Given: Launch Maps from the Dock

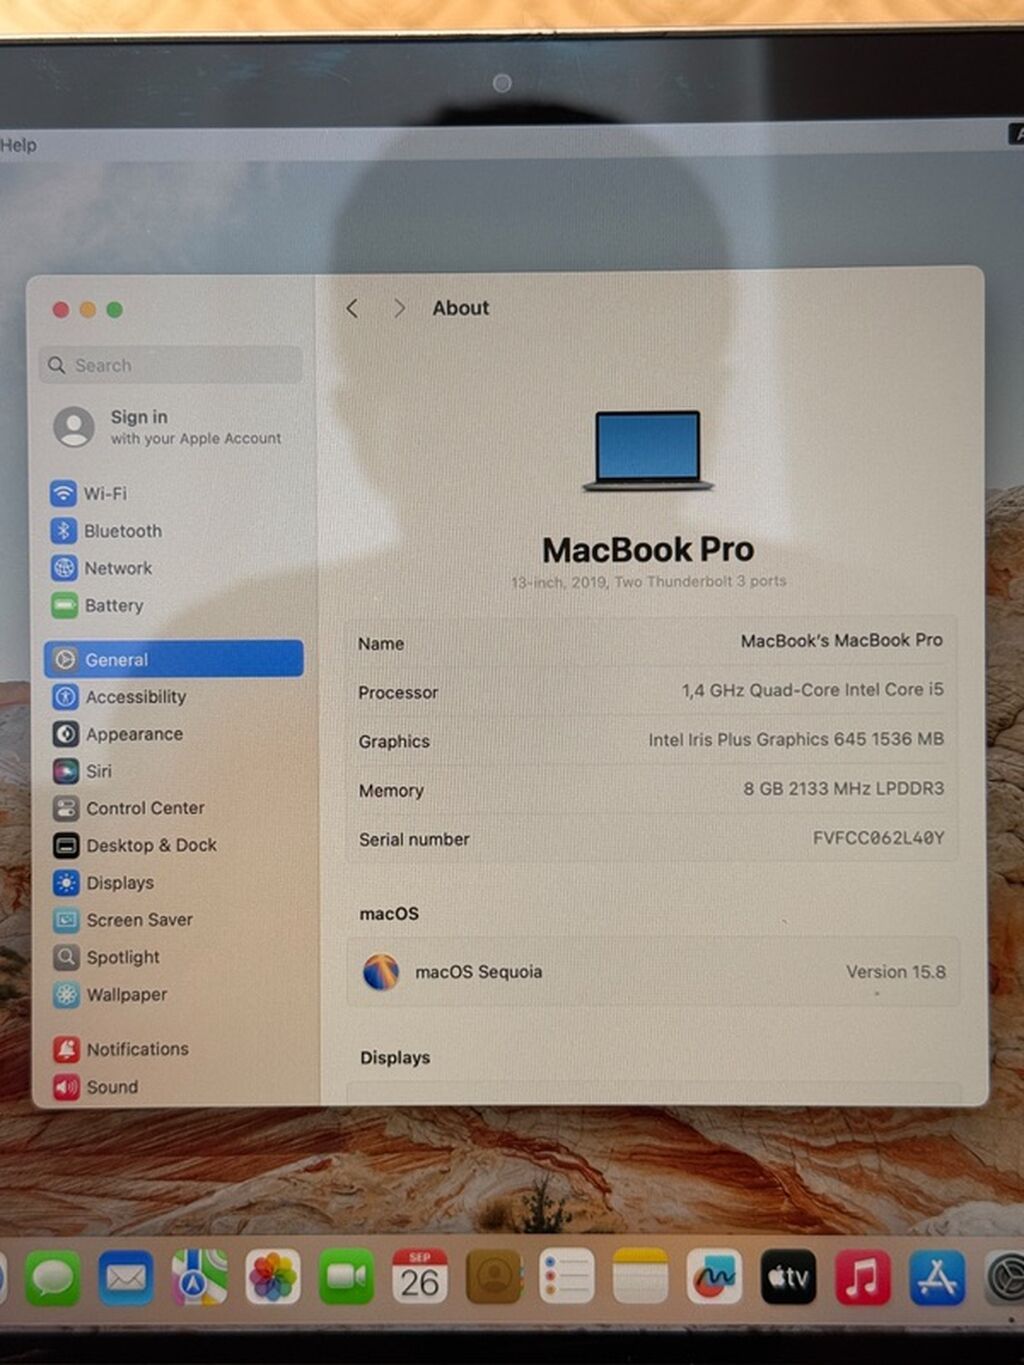Looking at the screenshot, I should 199,1277.
